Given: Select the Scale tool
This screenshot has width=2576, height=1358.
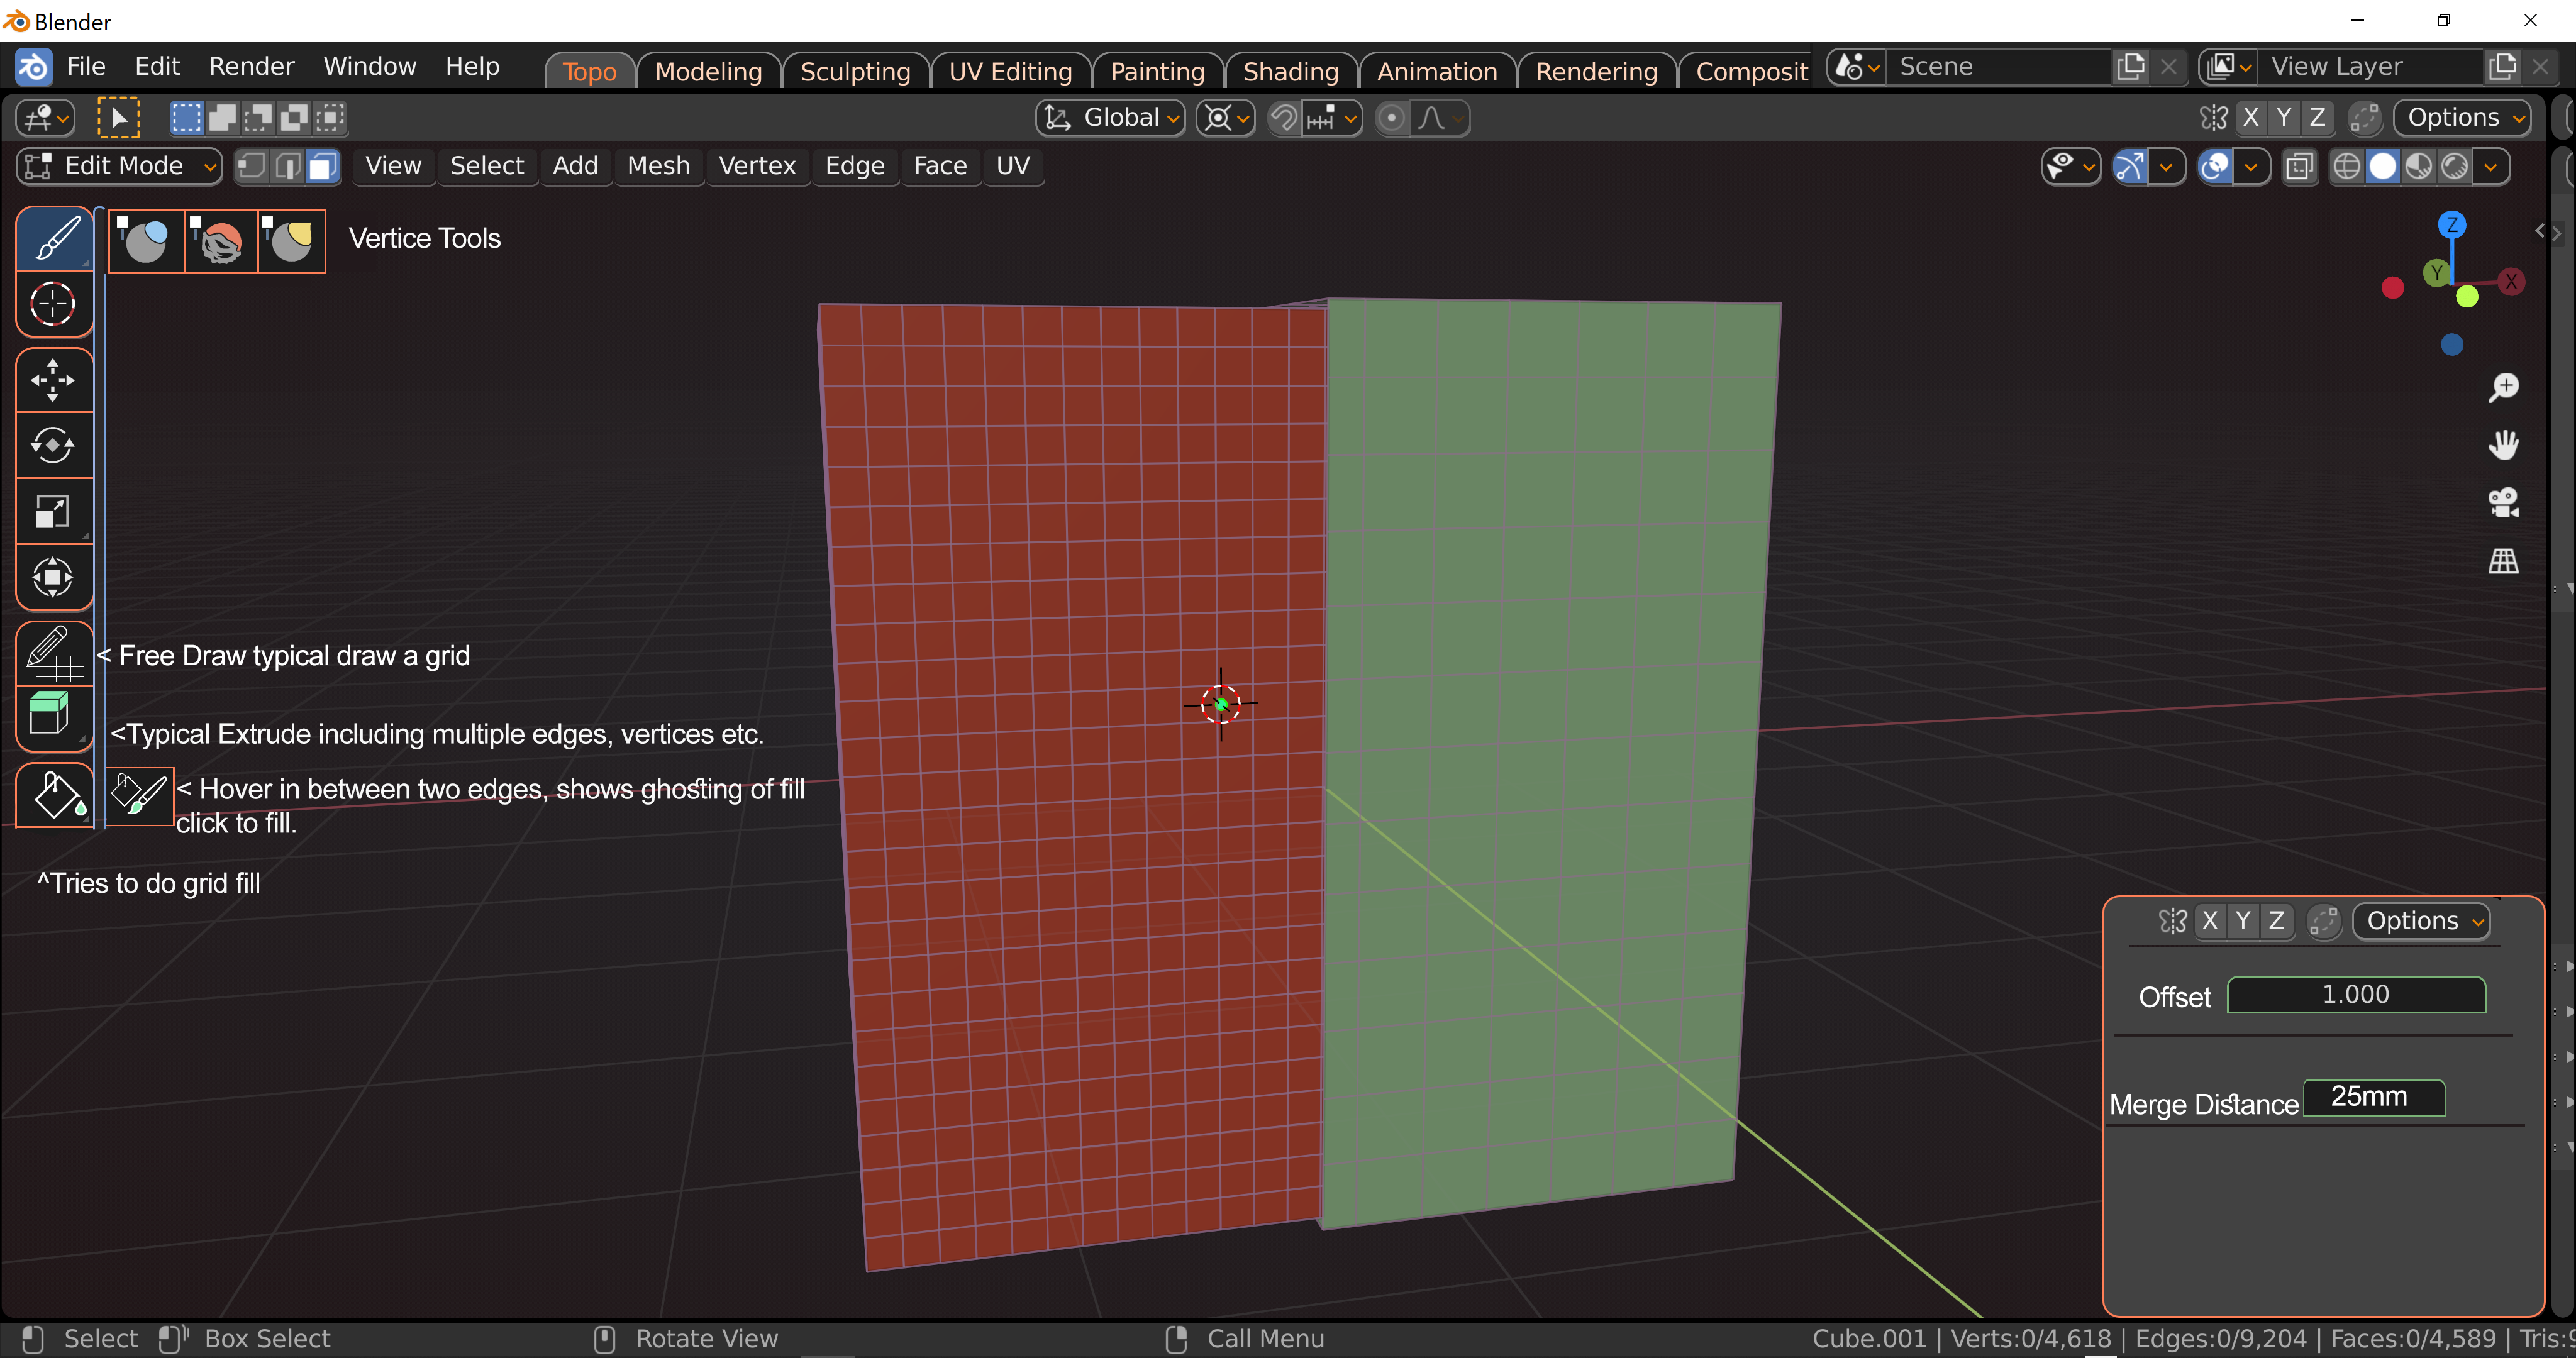Looking at the screenshot, I should (x=55, y=511).
